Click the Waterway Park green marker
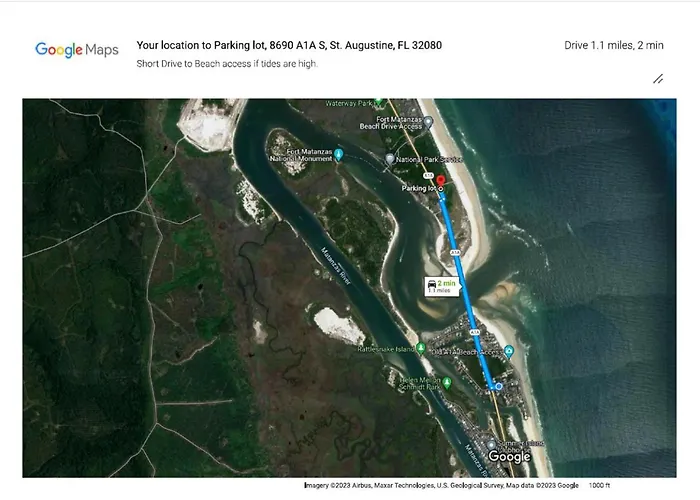This screenshot has height=500, width=700. coord(379,103)
